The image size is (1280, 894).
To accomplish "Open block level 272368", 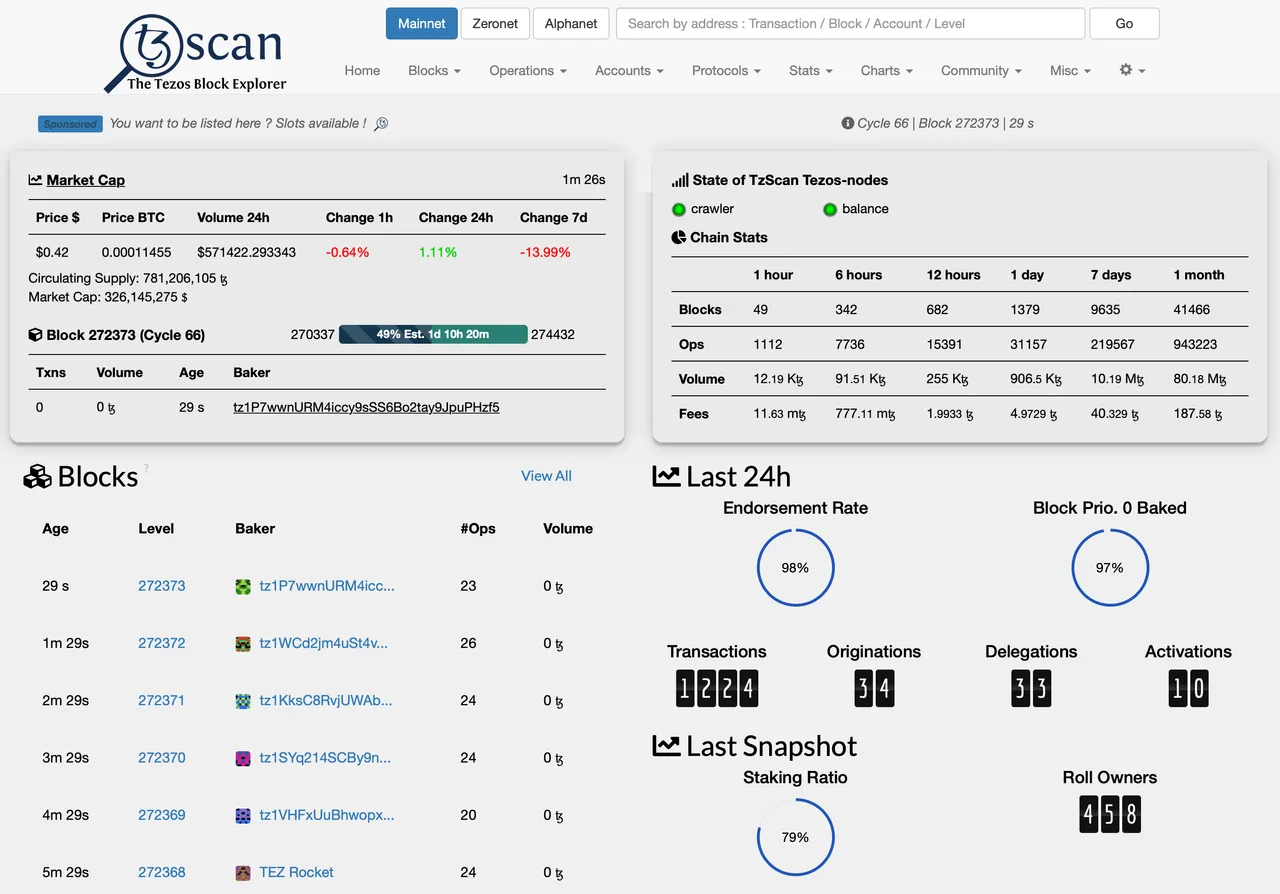I will (161, 872).
